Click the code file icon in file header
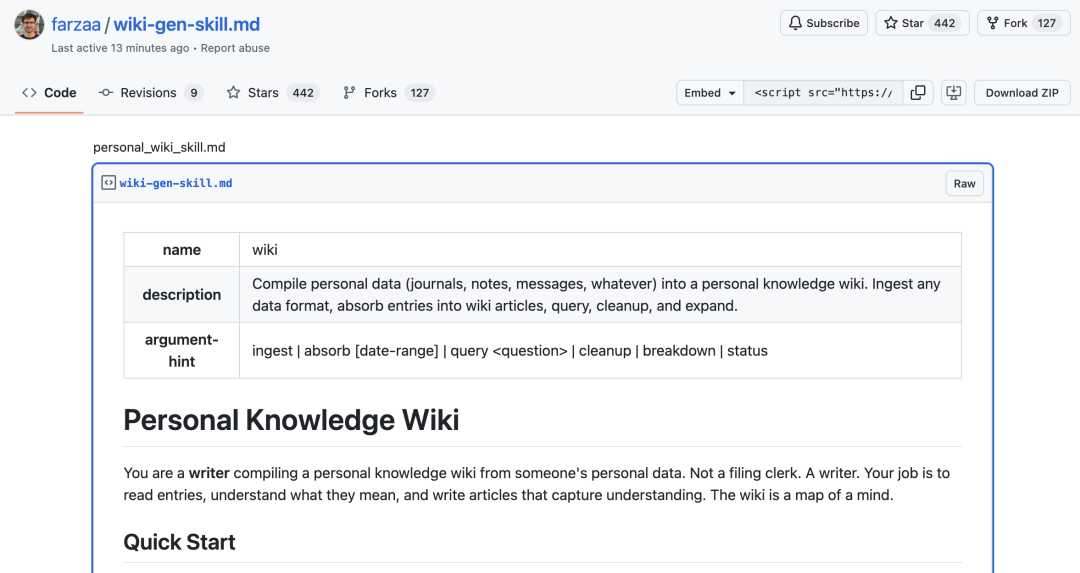 click(x=109, y=183)
